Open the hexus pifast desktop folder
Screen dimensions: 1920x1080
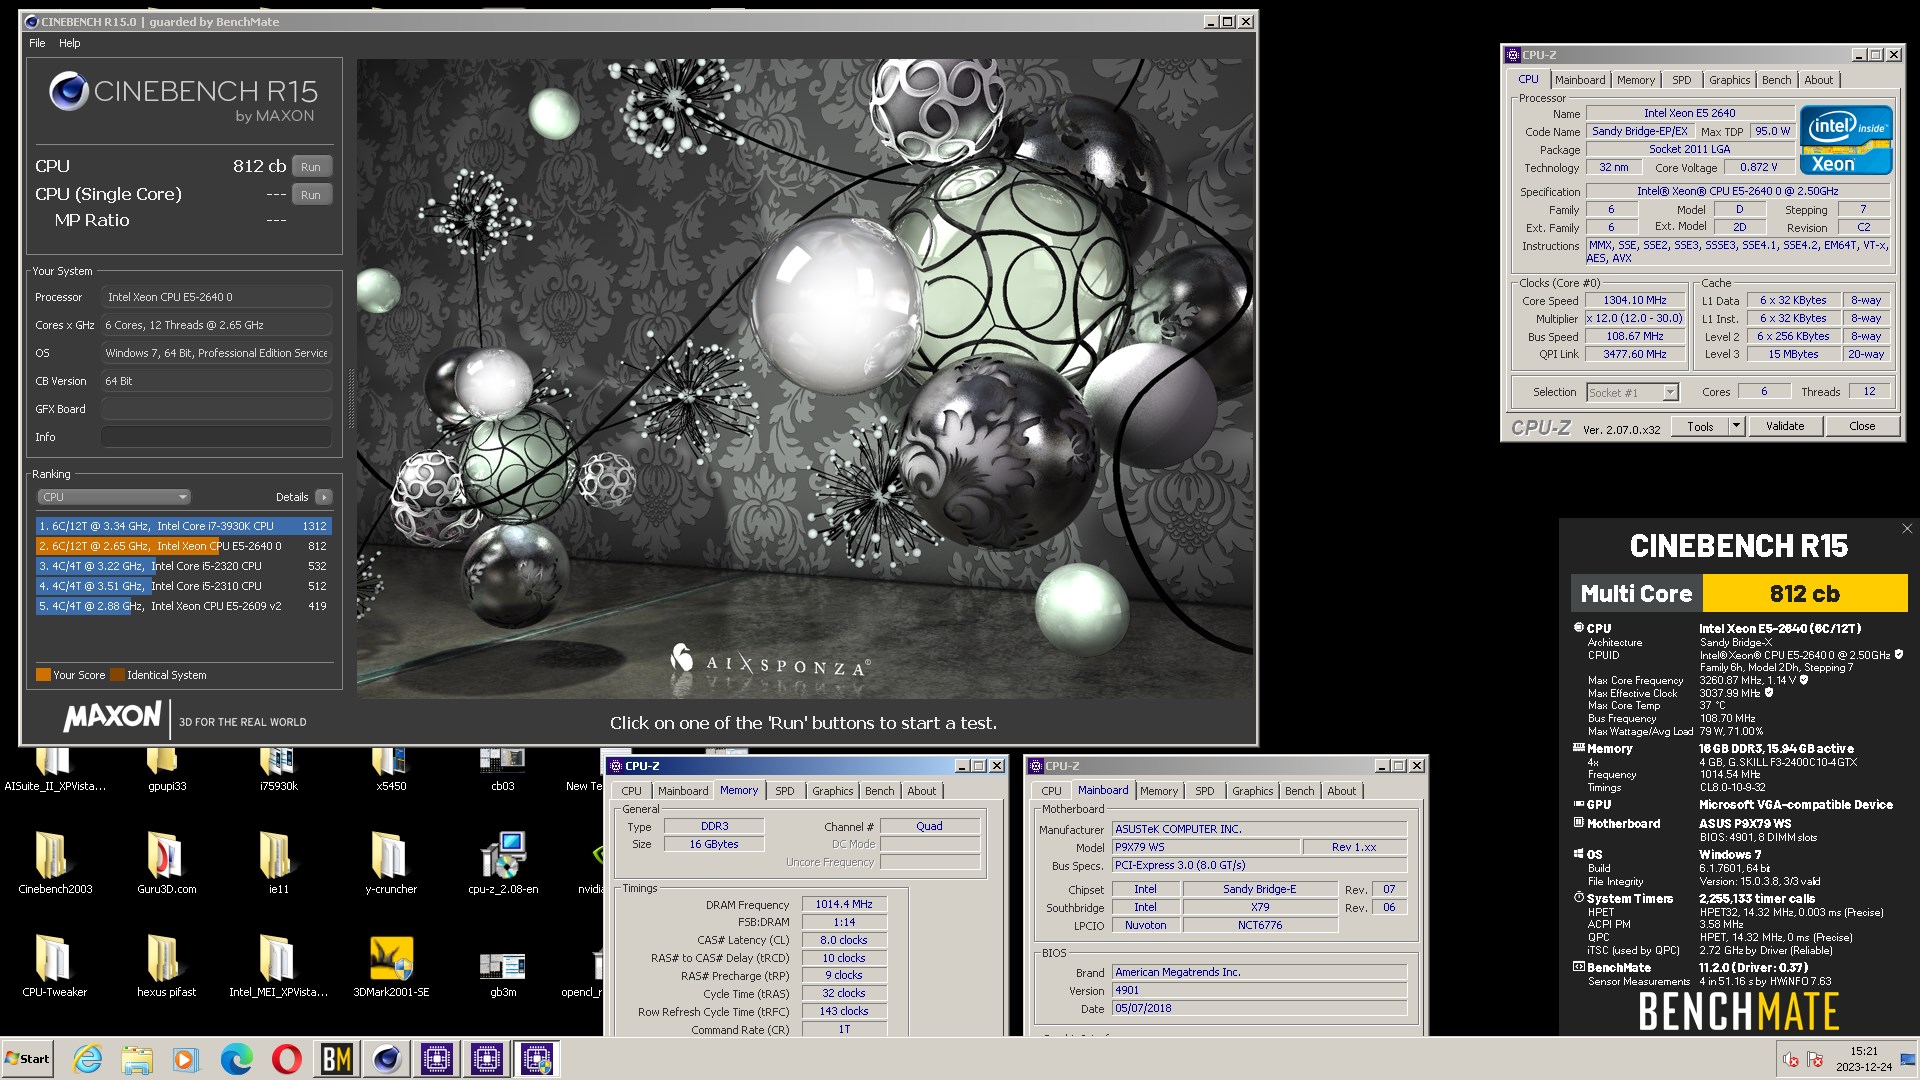(x=166, y=965)
